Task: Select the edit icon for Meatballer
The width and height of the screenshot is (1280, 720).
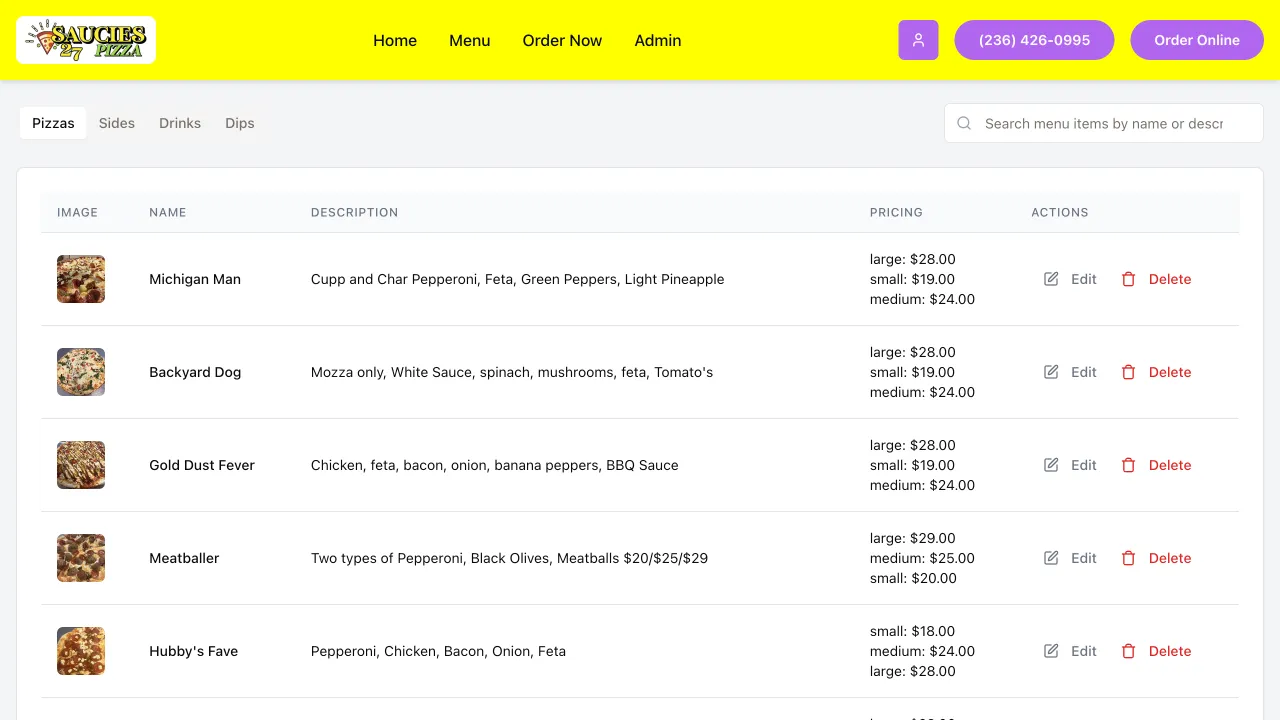Action: pyautogui.click(x=1051, y=558)
